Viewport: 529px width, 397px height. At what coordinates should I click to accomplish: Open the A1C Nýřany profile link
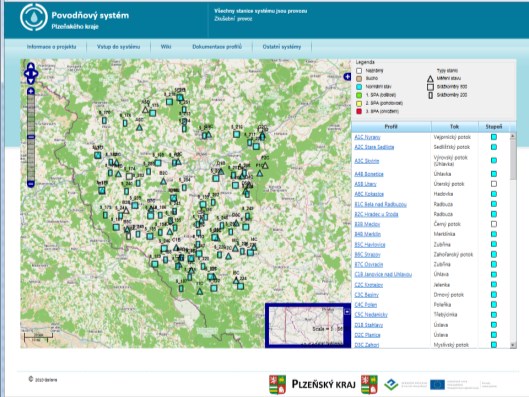tap(367, 137)
